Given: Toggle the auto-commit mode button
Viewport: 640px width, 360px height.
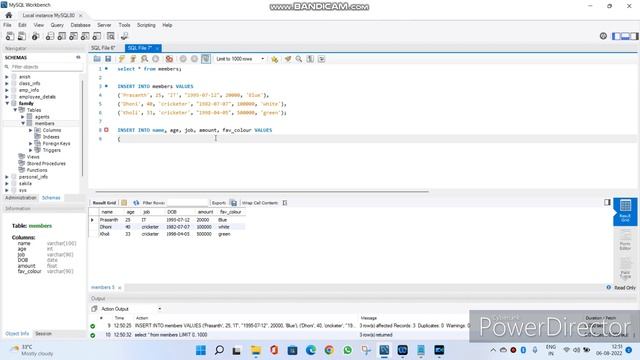Looking at the screenshot, I should (206, 59).
